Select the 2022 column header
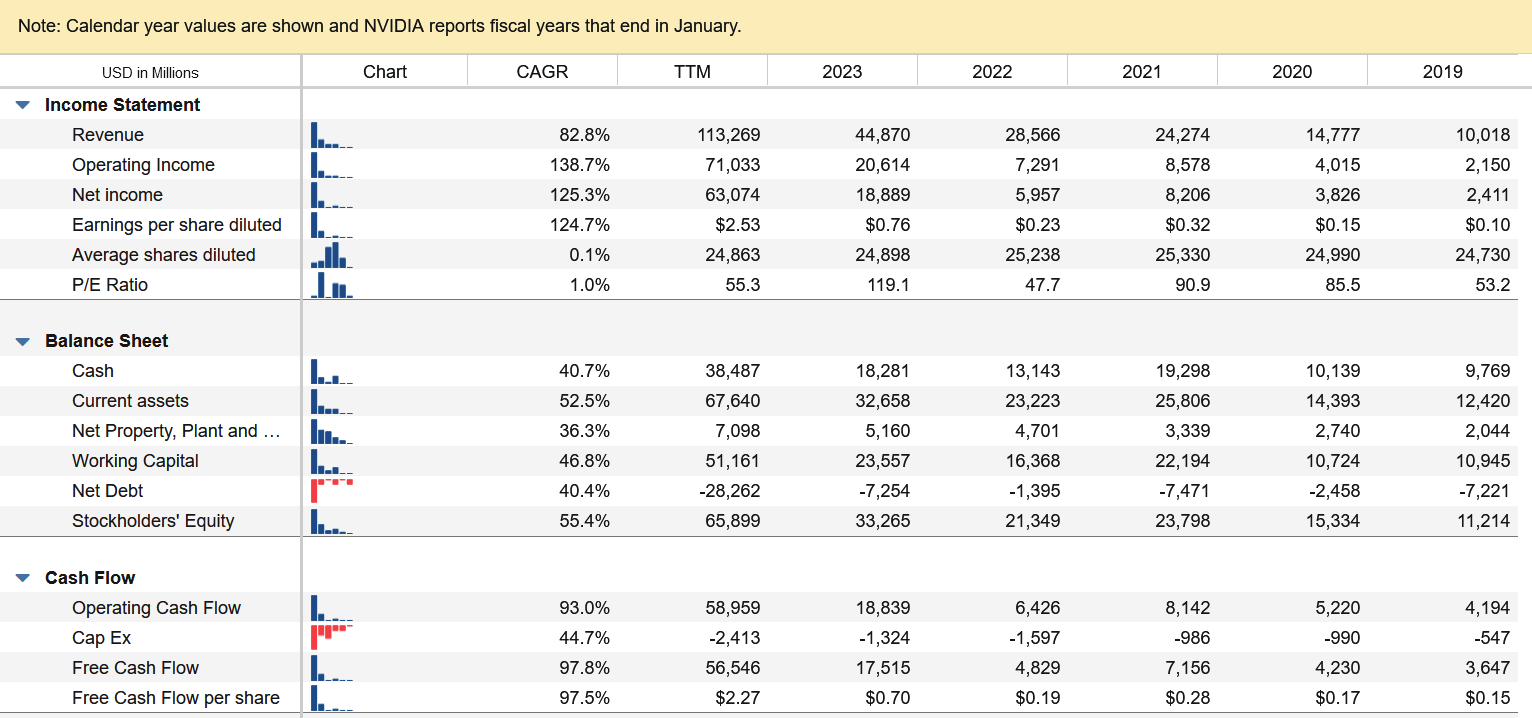The width and height of the screenshot is (1532, 718). click(x=992, y=72)
